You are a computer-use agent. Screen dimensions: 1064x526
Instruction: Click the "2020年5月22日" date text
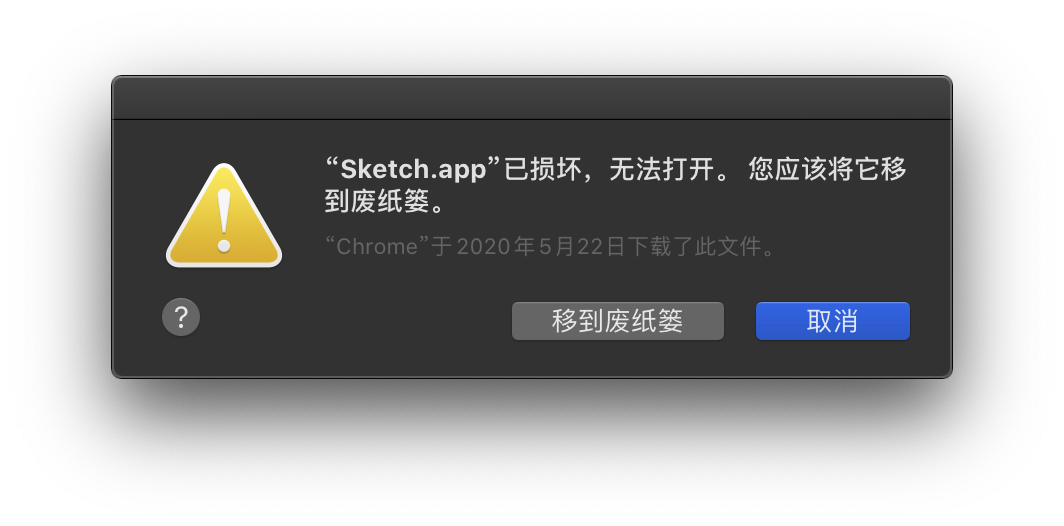(x=541, y=246)
